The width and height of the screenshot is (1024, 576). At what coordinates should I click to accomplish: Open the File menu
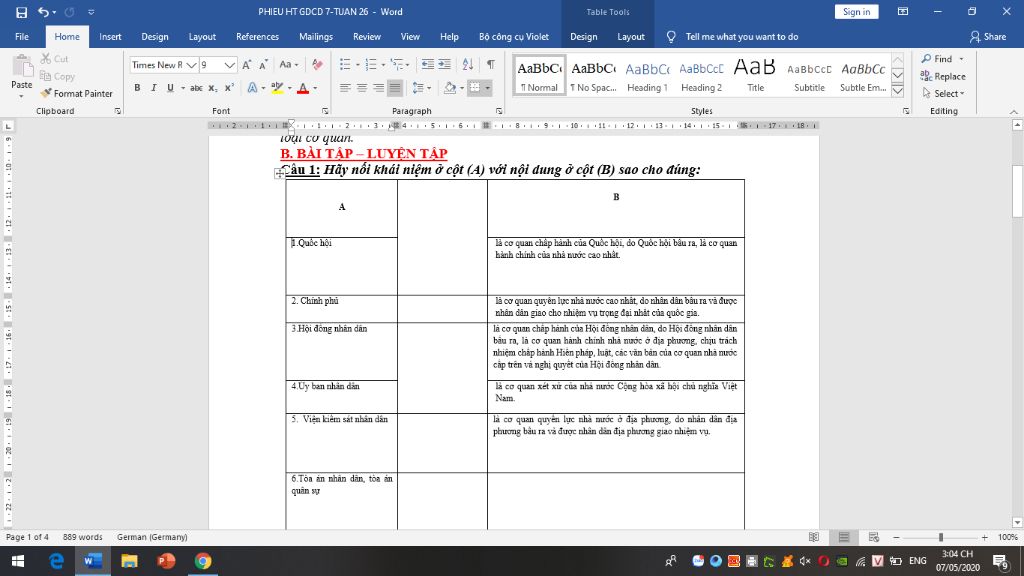(22, 37)
